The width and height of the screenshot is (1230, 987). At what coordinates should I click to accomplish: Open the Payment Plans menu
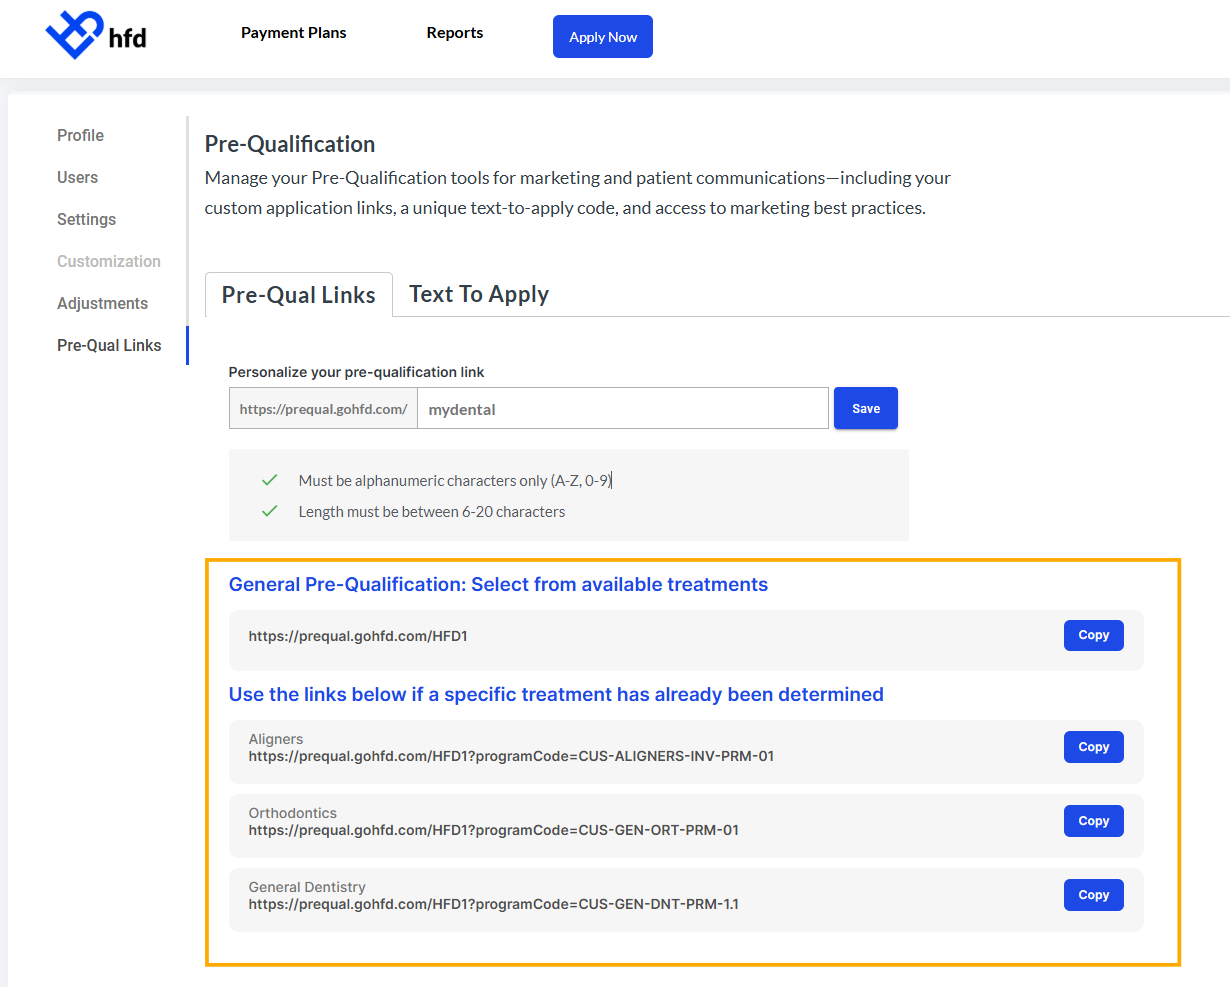pyautogui.click(x=293, y=33)
